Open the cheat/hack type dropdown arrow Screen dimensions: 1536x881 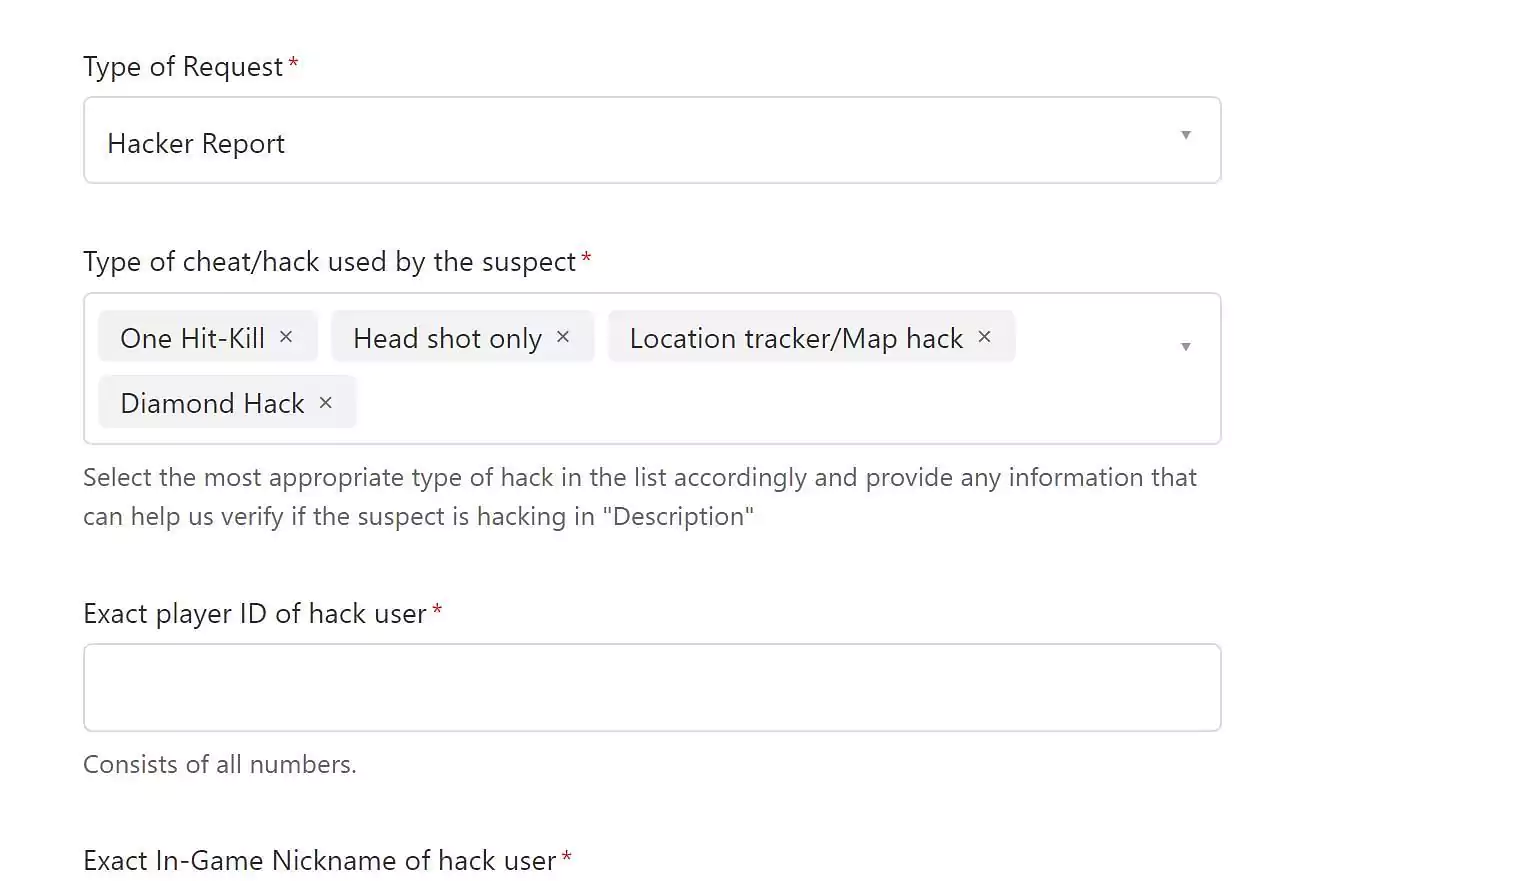point(1186,347)
